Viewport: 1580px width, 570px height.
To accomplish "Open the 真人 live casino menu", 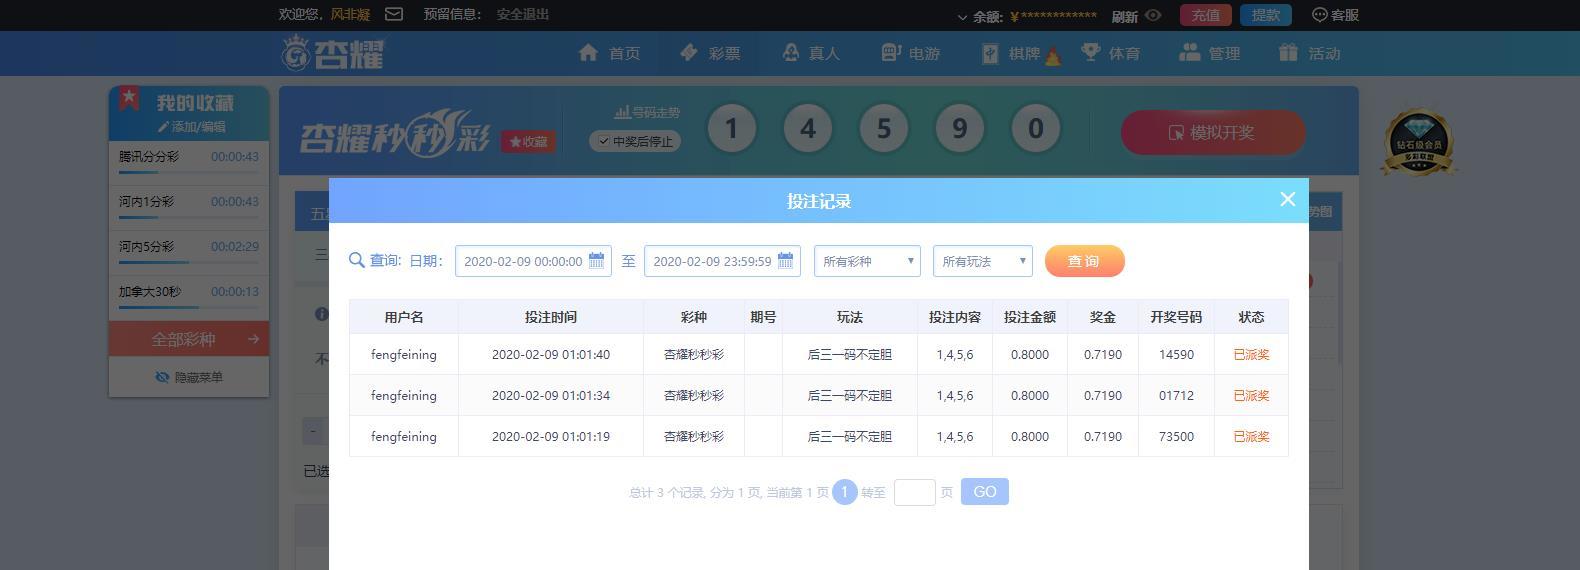I will pyautogui.click(x=810, y=53).
